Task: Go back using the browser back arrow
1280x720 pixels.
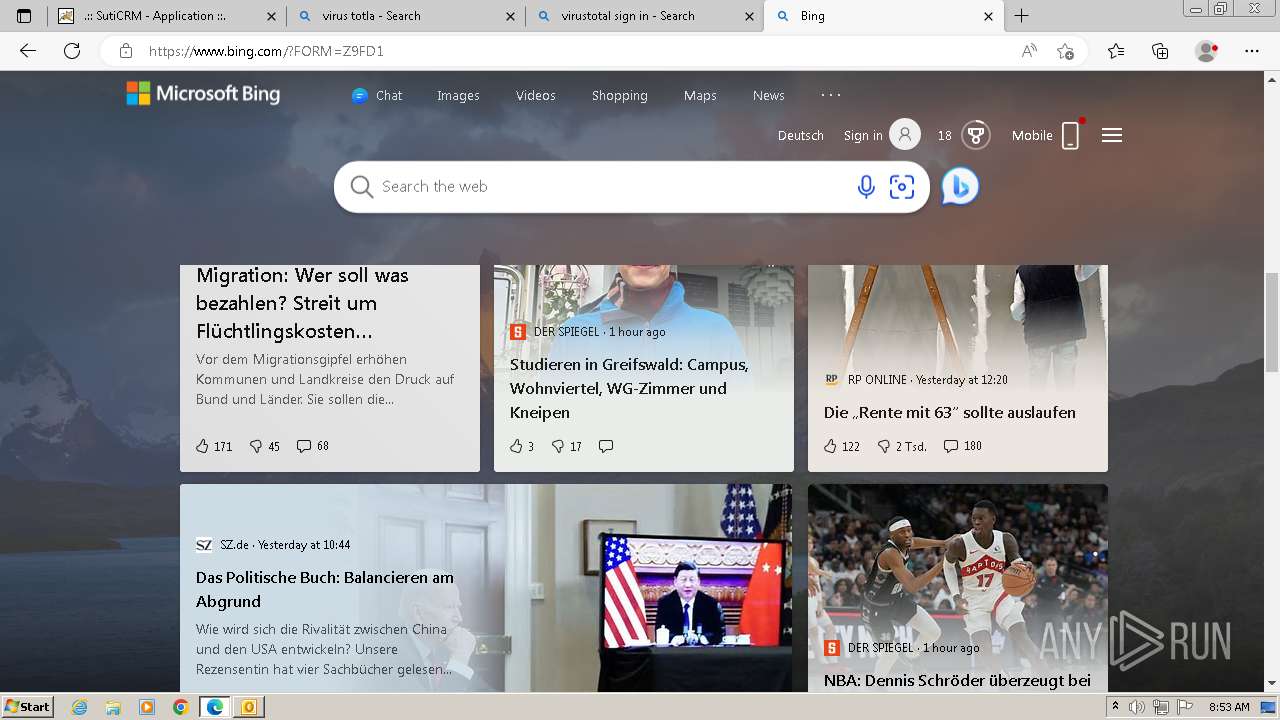Action: click(x=28, y=51)
